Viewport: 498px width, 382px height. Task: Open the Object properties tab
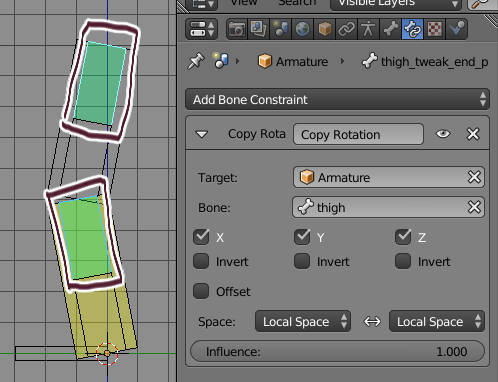tap(324, 29)
